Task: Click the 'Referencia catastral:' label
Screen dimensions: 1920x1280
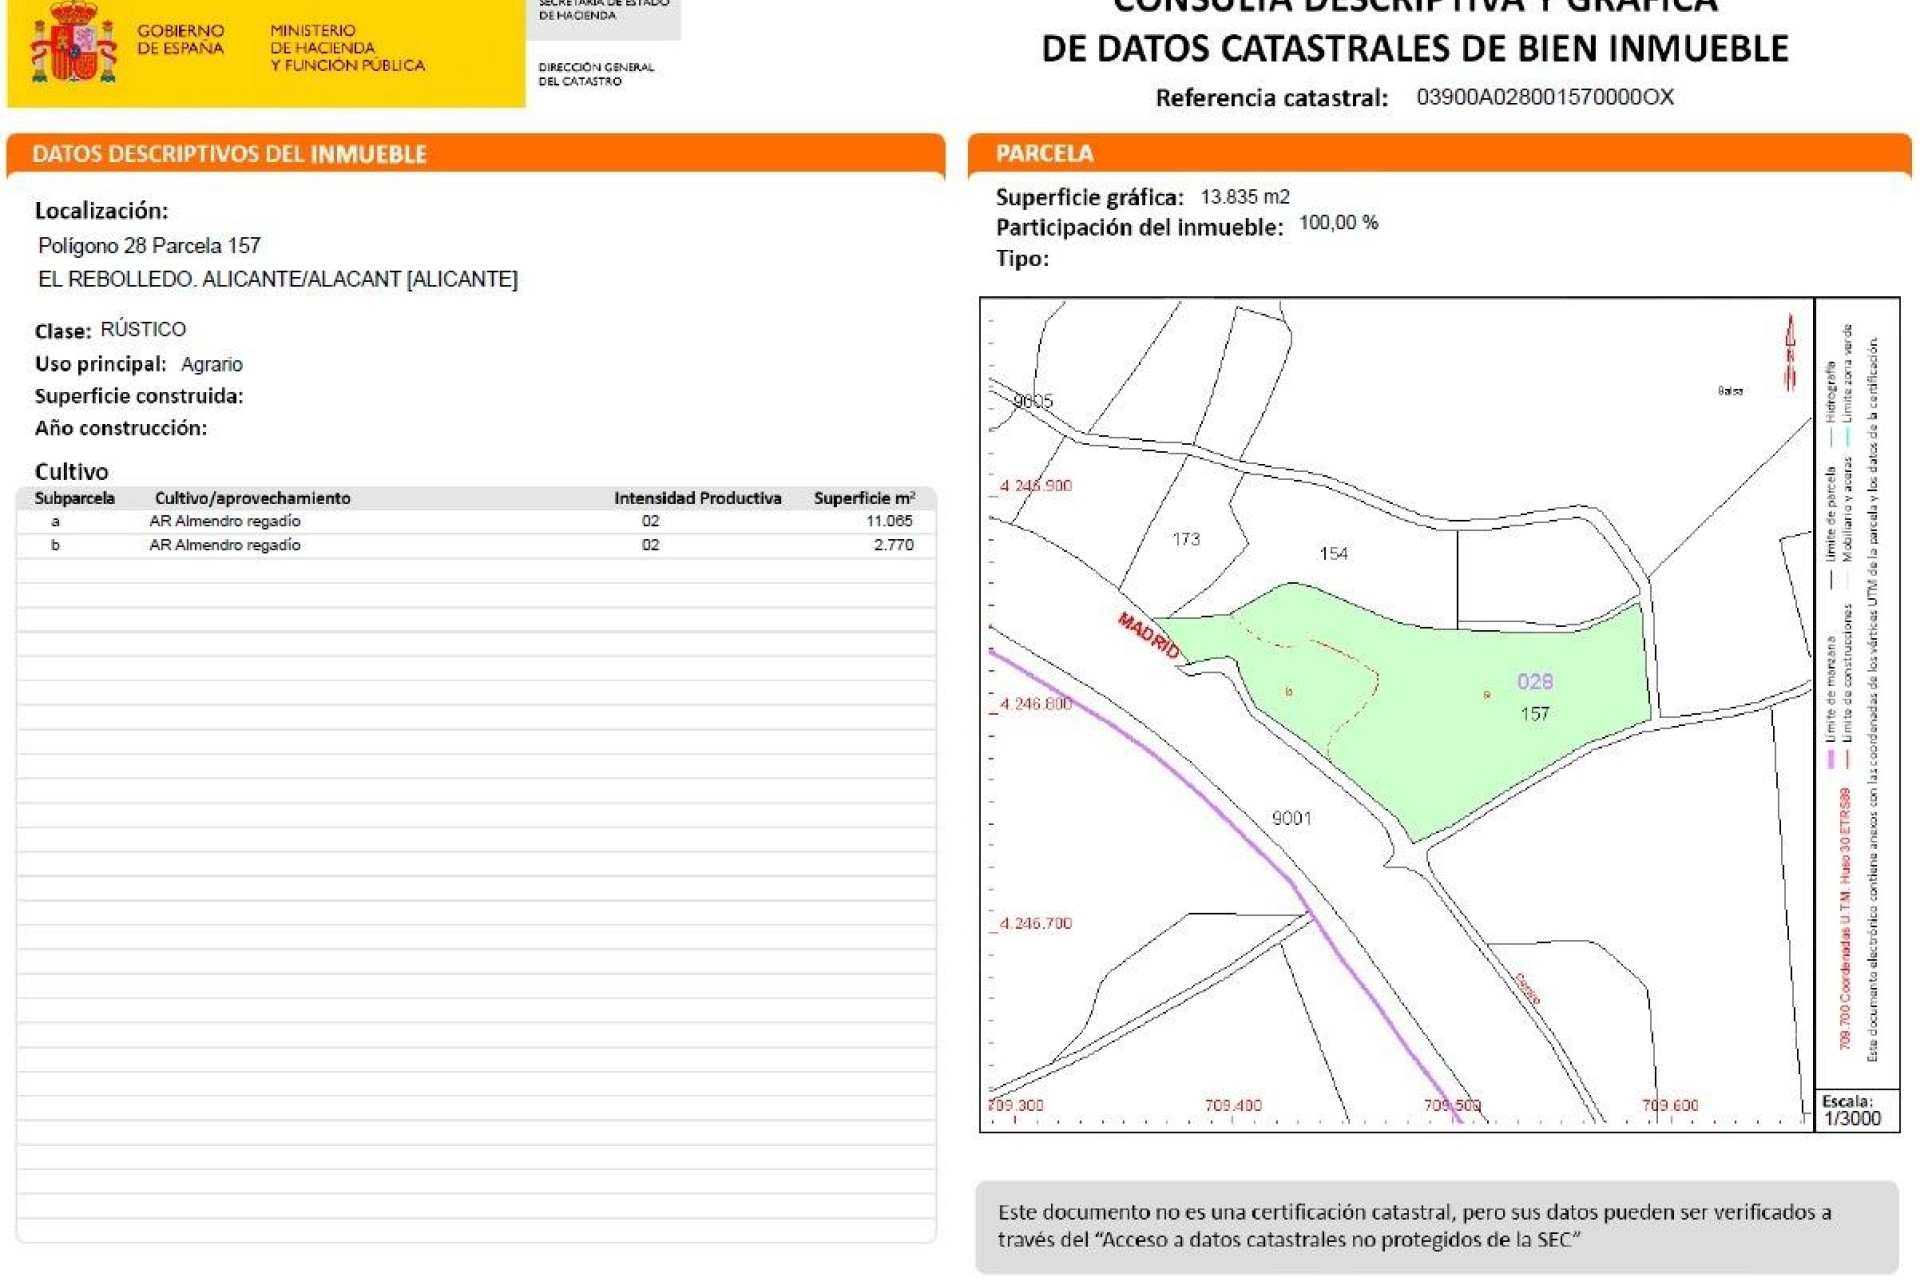Action: (x=1272, y=98)
